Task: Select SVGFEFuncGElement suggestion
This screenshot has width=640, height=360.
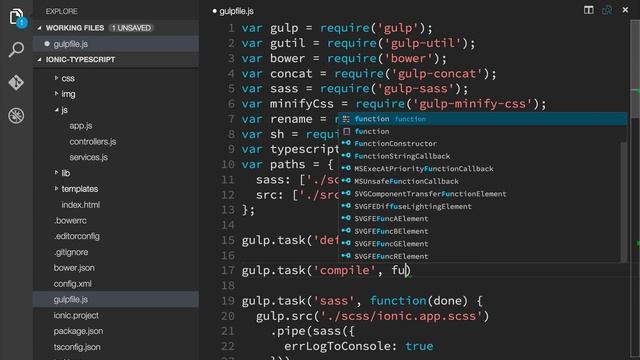Action: pos(480,244)
